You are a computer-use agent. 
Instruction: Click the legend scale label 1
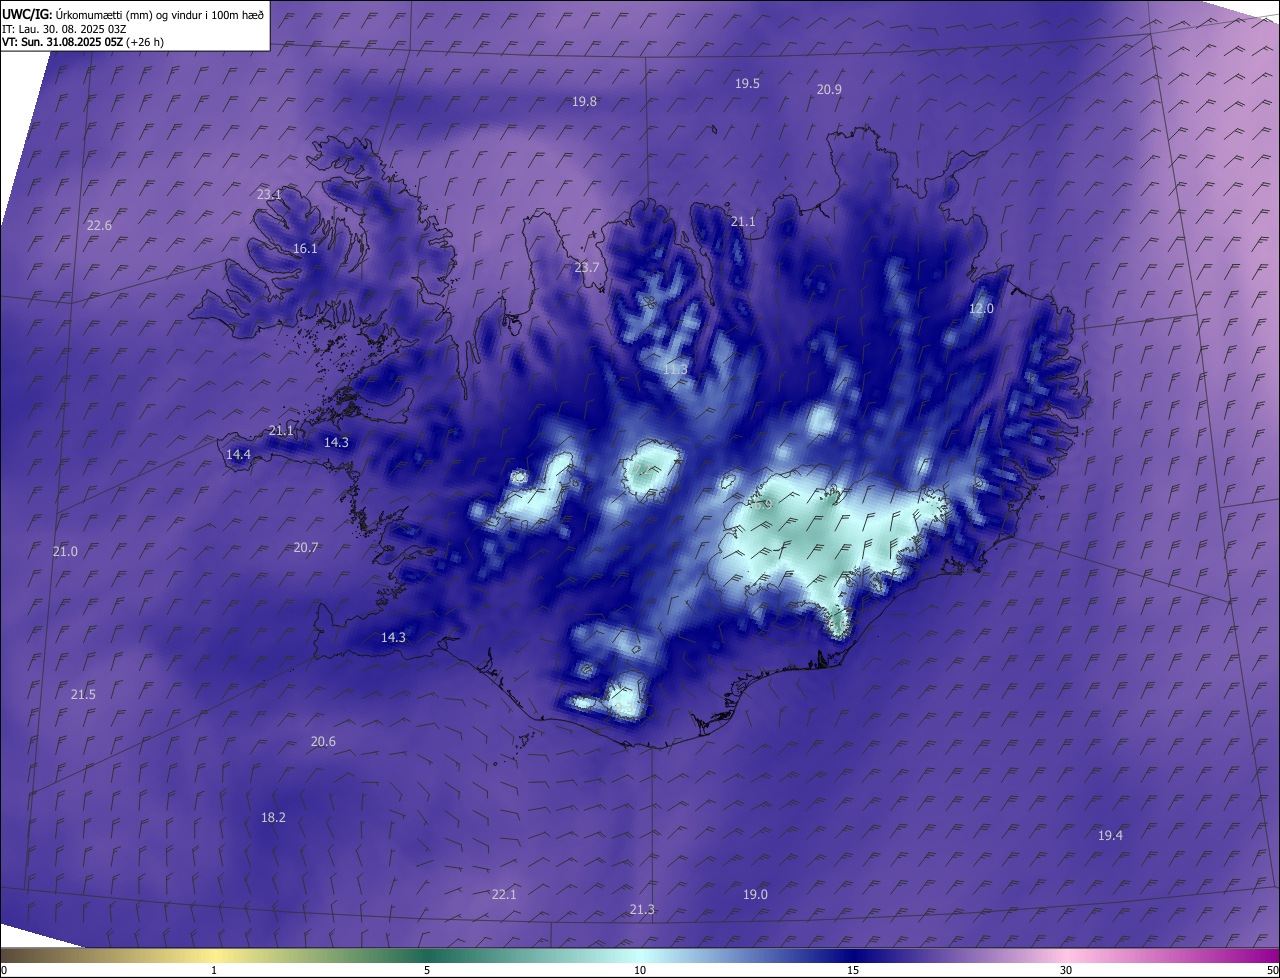[214, 970]
